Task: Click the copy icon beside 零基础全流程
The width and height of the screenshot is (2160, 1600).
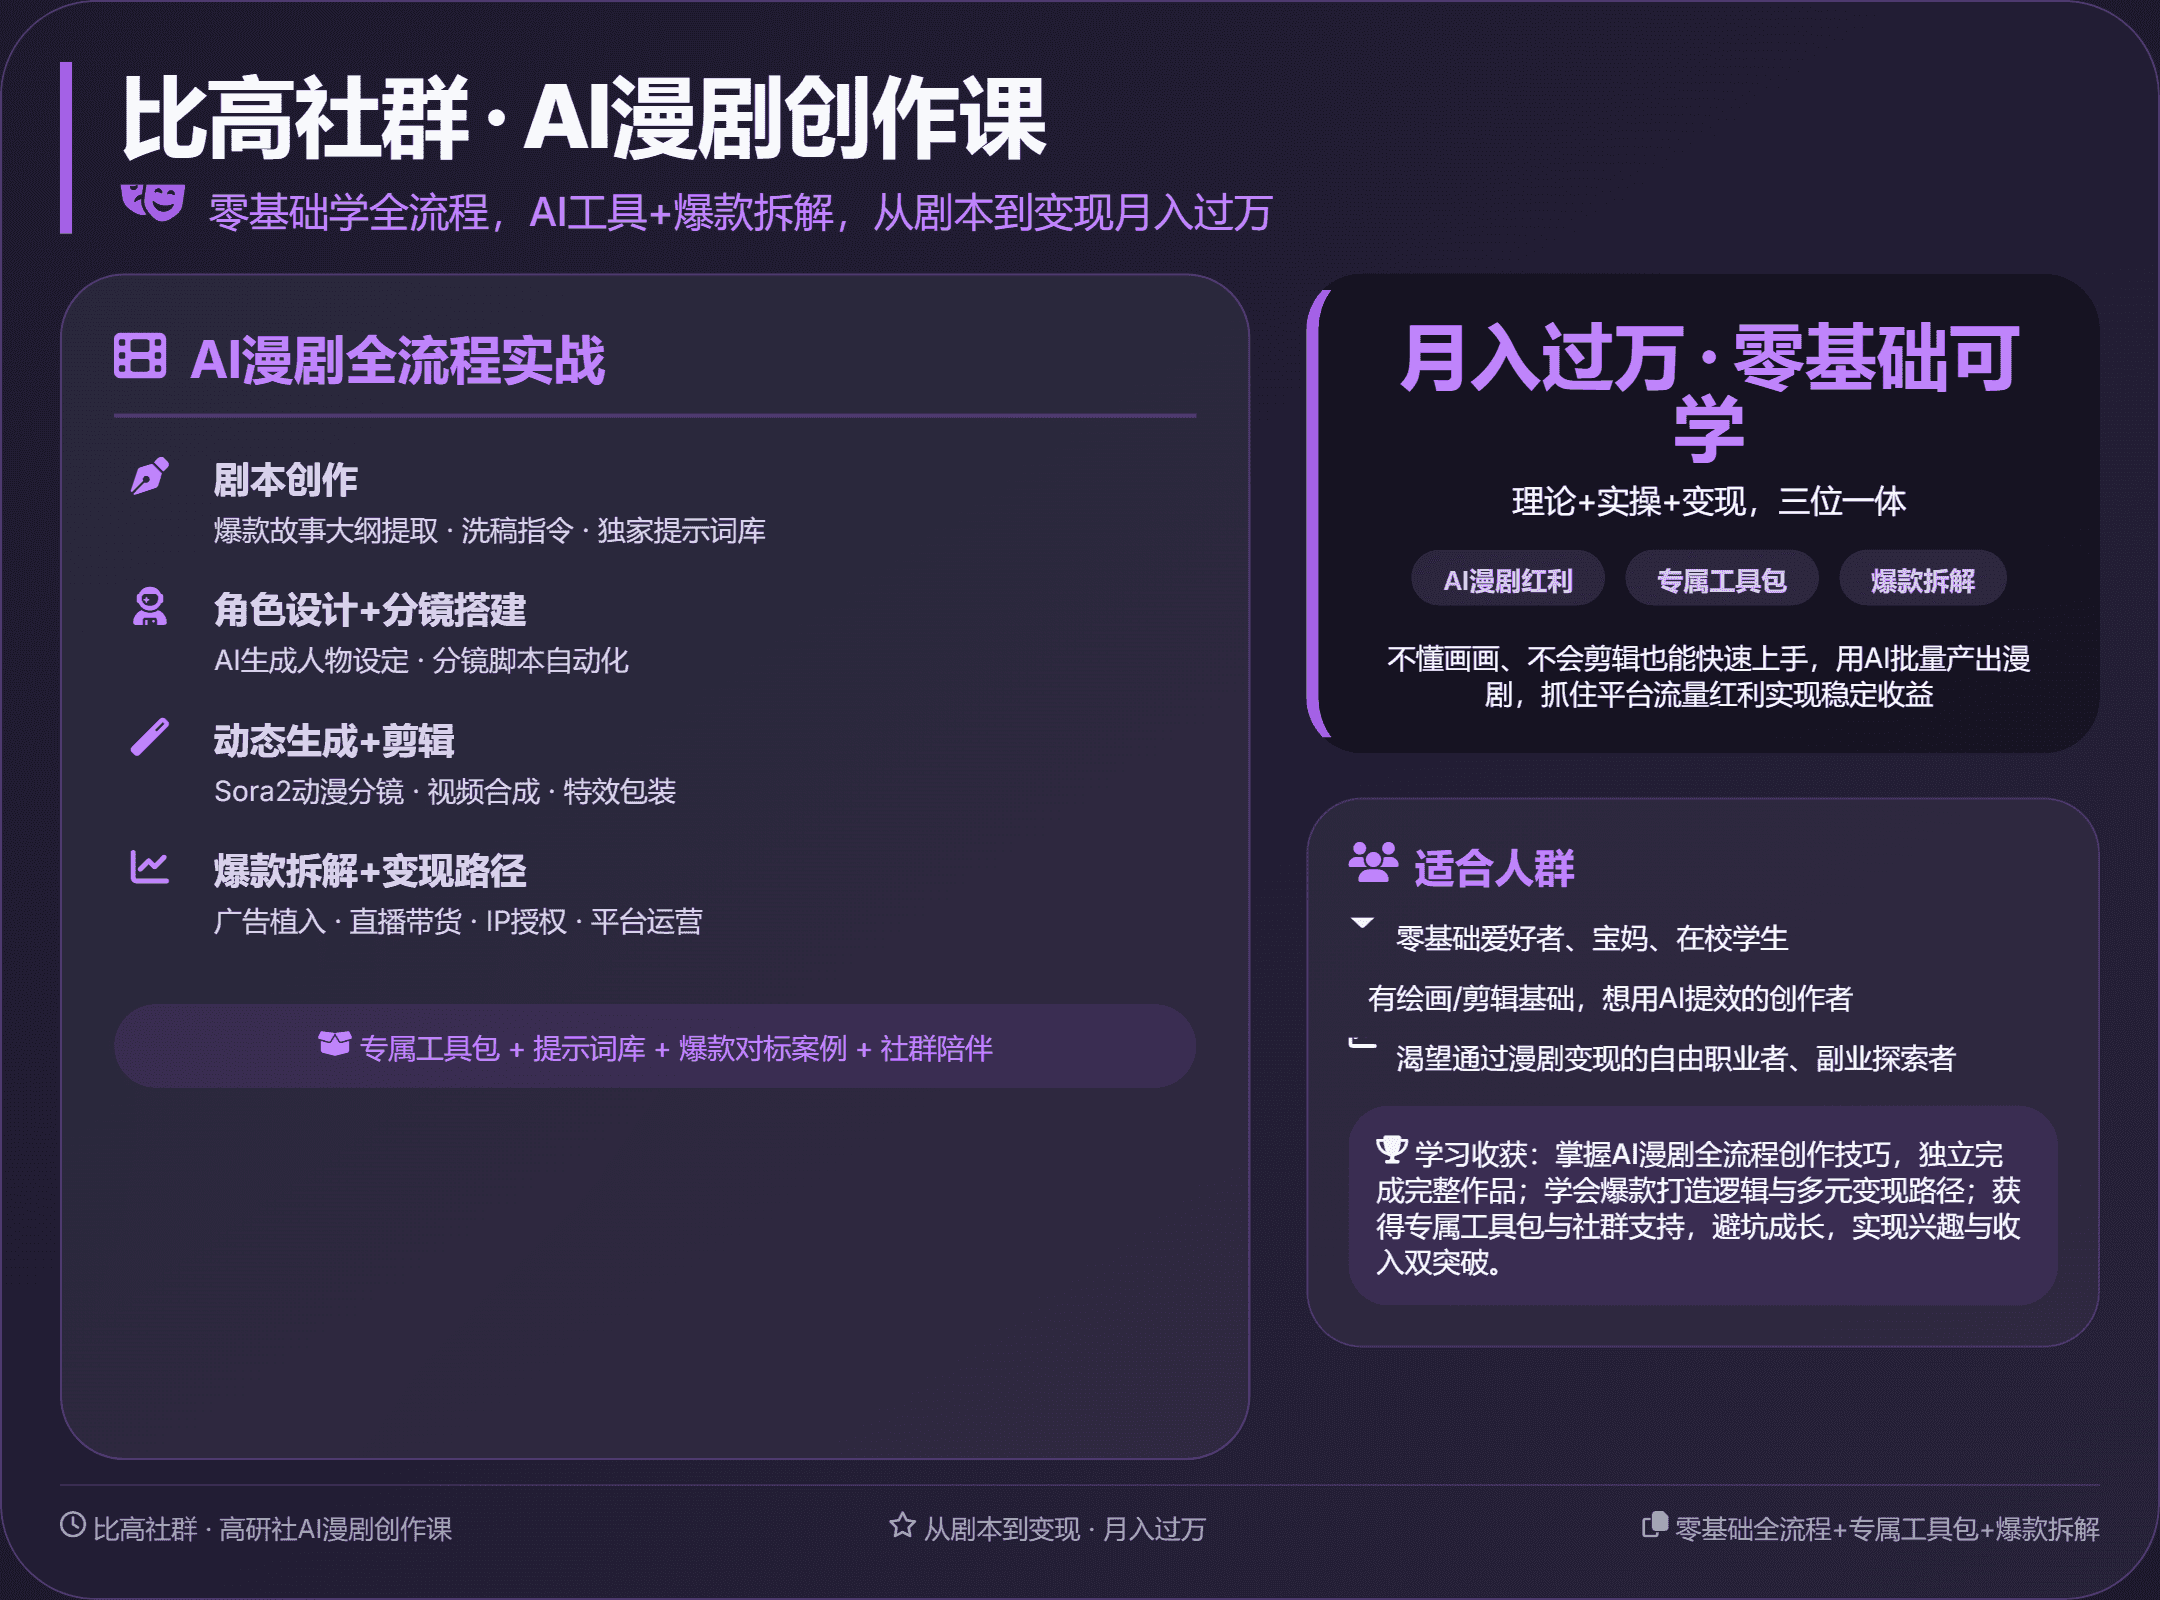Action: pos(1655,1525)
